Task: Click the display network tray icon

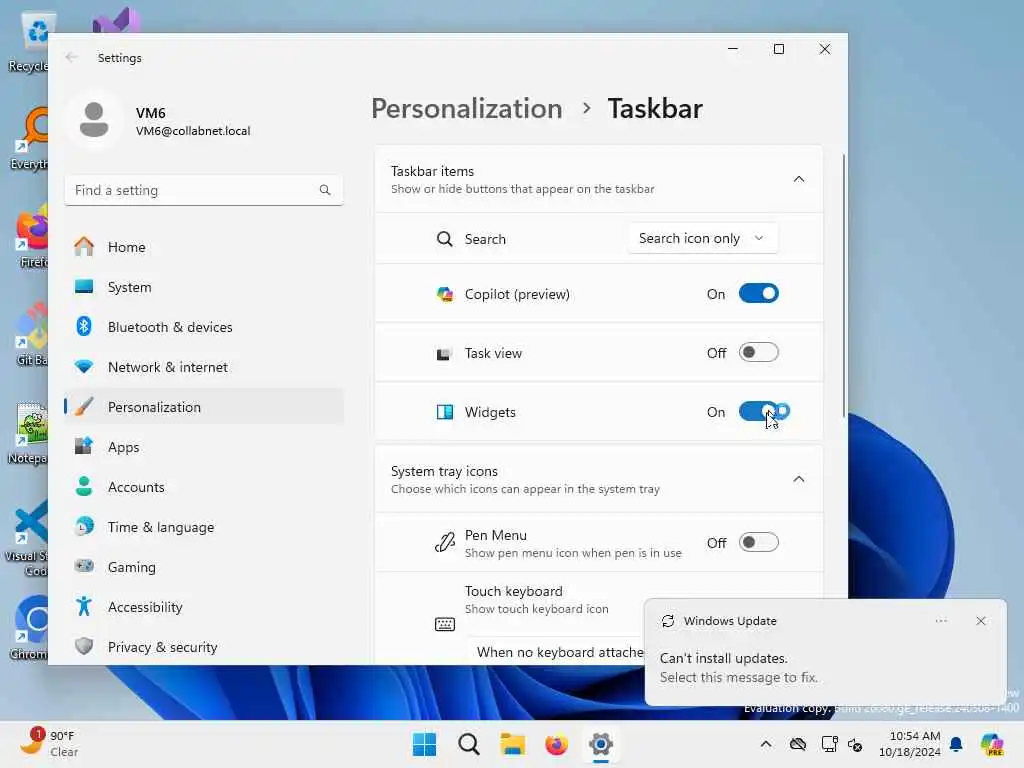Action: (x=829, y=744)
